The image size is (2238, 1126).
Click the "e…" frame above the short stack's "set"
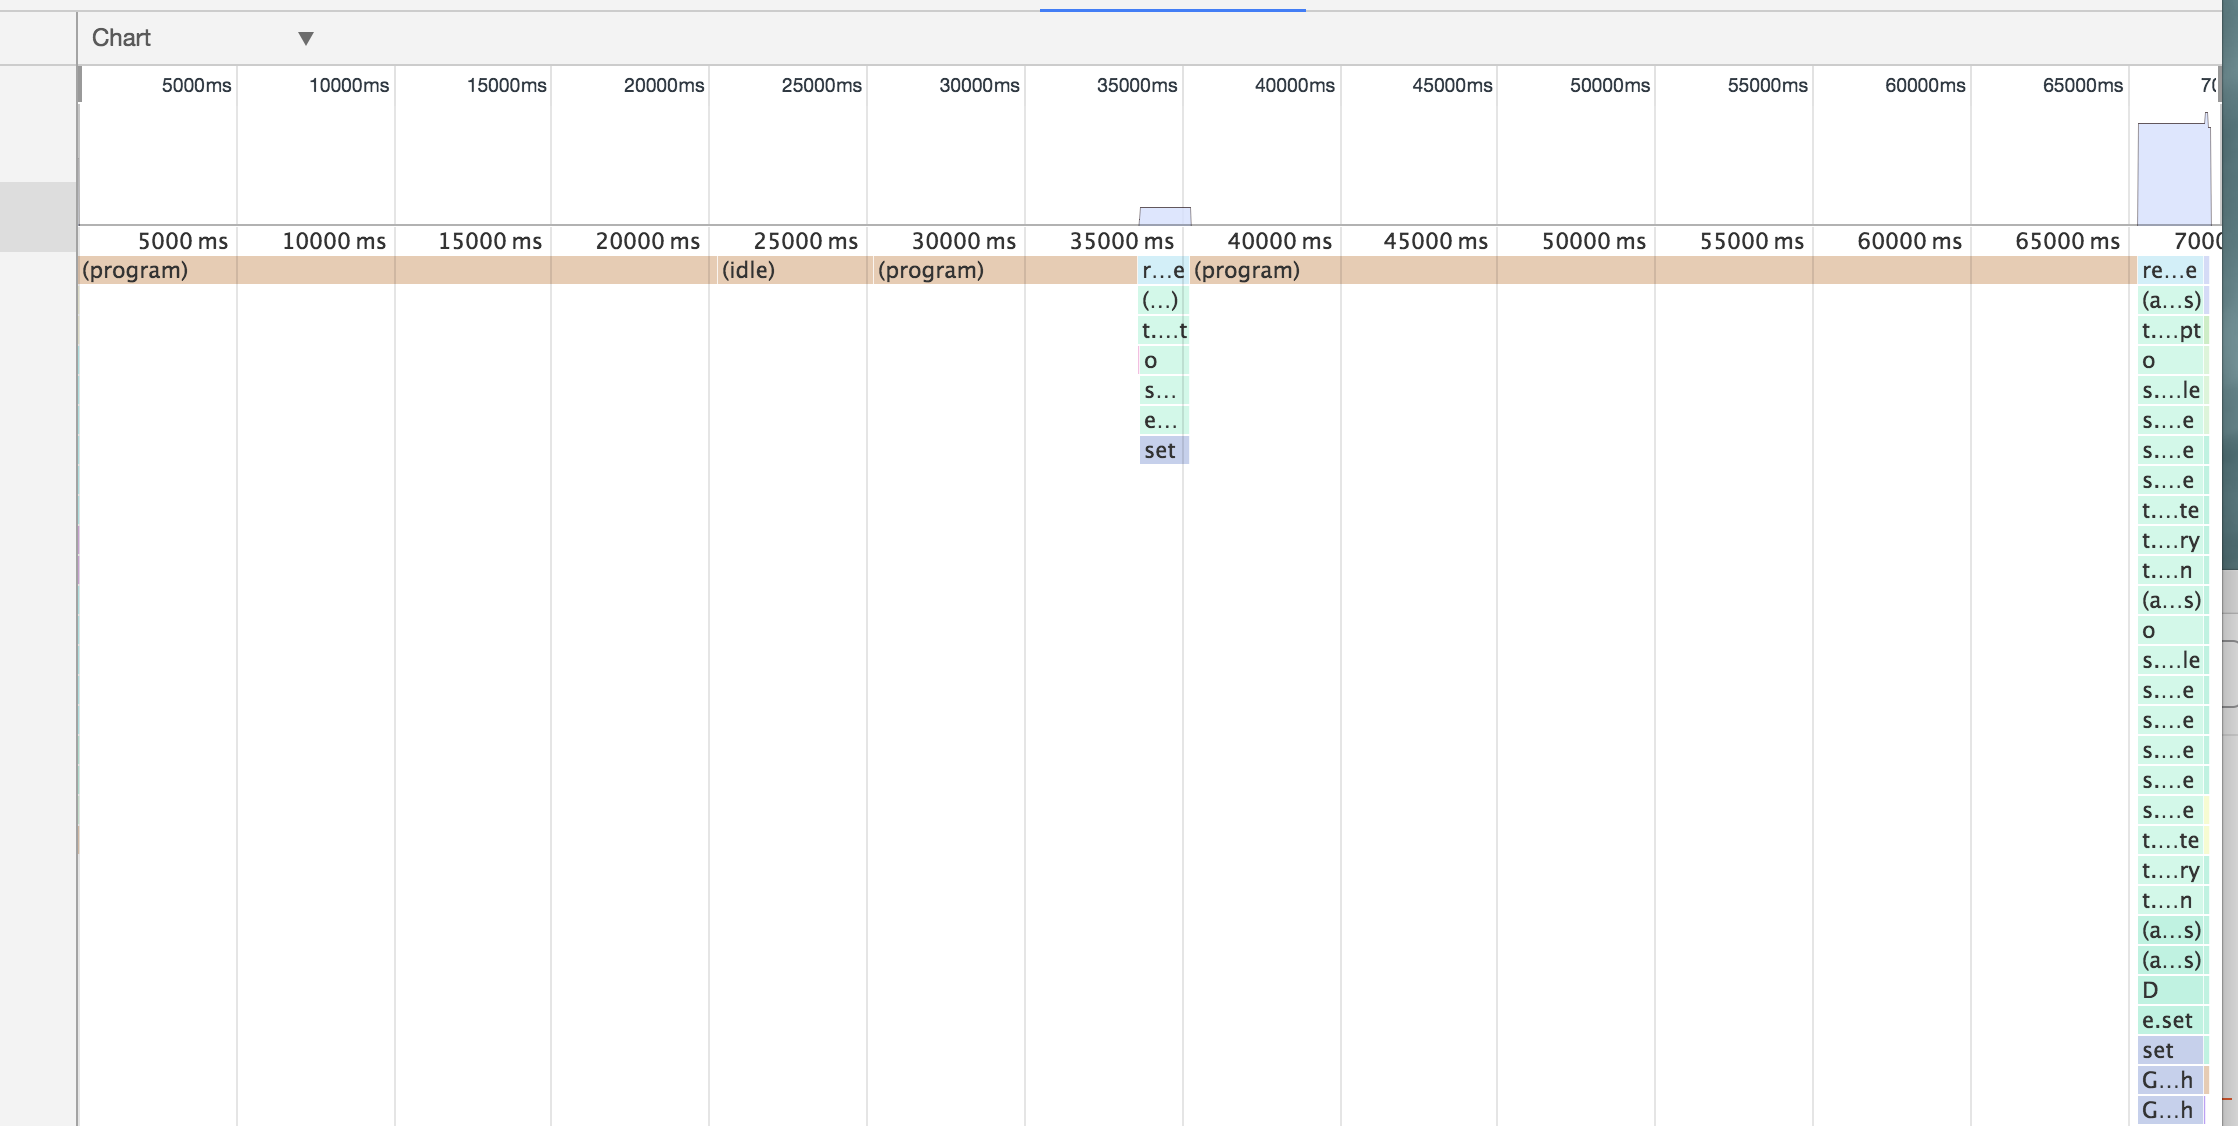click(1163, 420)
